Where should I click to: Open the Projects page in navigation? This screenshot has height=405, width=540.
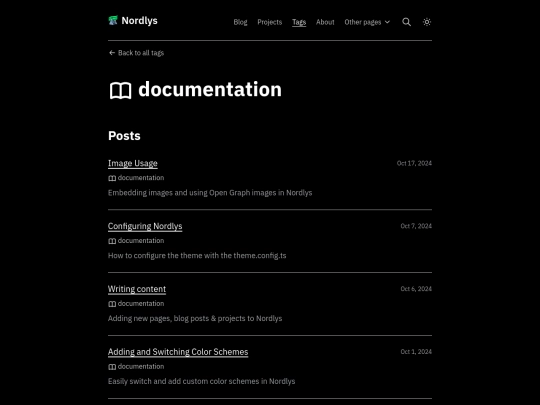[x=270, y=22]
